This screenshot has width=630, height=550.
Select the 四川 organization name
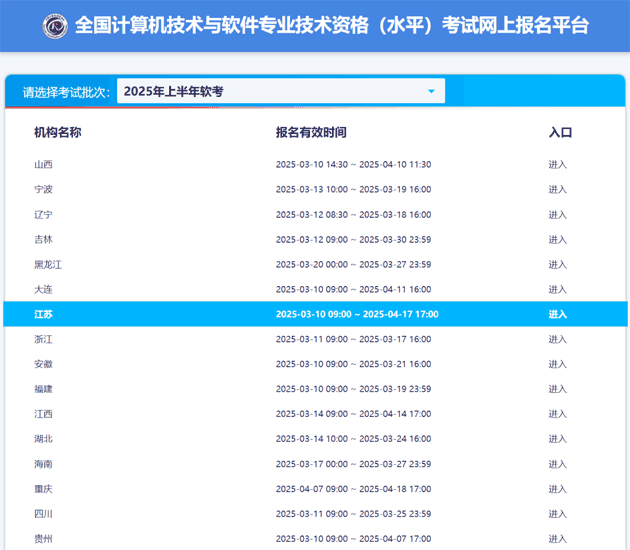(43, 514)
